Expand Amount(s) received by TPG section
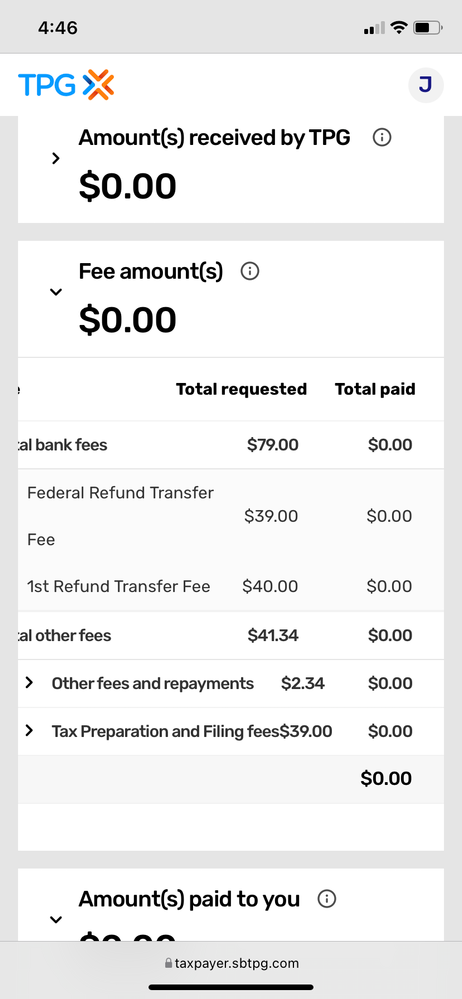 pyautogui.click(x=56, y=159)
